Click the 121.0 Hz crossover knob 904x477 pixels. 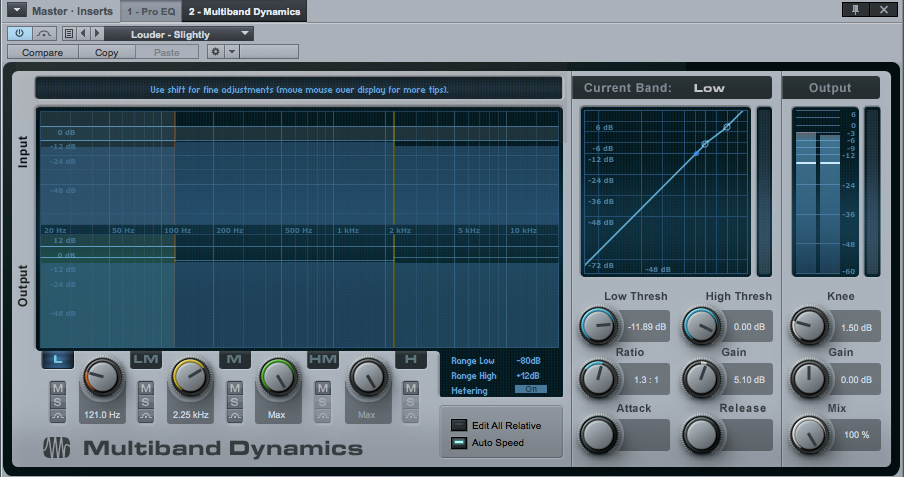102,378
